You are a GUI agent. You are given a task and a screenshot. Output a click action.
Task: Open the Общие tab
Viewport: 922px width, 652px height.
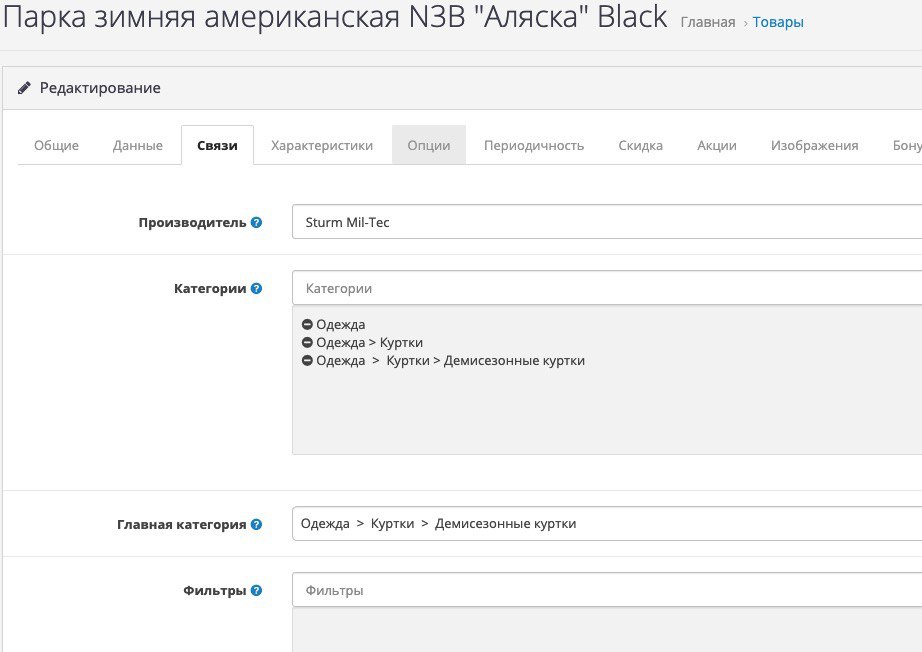56,145
